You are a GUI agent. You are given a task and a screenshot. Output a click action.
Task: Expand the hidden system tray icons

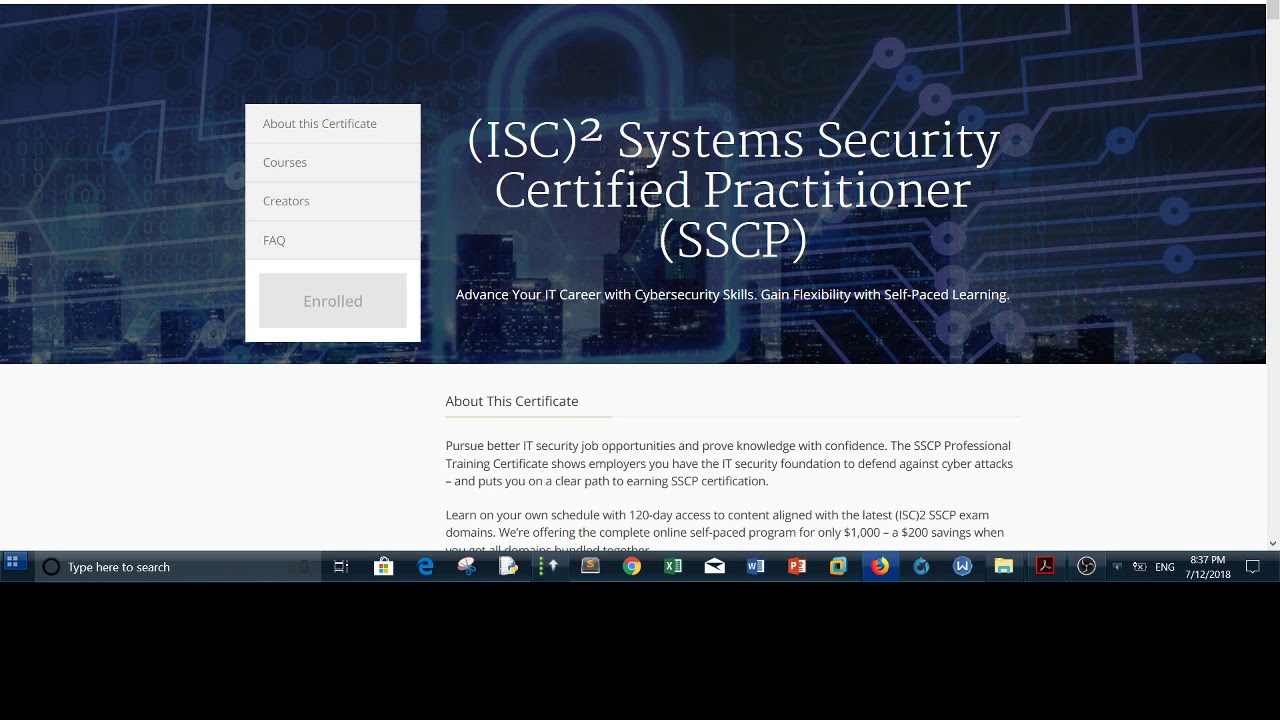[x=1118, y=567]
